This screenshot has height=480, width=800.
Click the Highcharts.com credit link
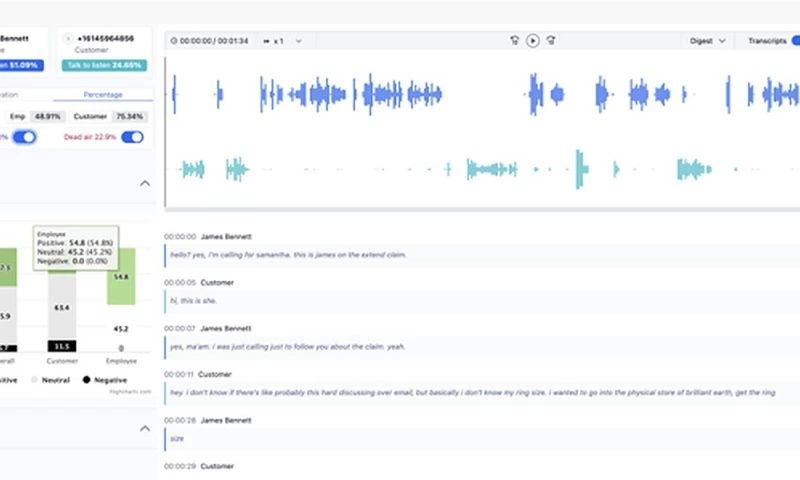[x=131, y=392]
